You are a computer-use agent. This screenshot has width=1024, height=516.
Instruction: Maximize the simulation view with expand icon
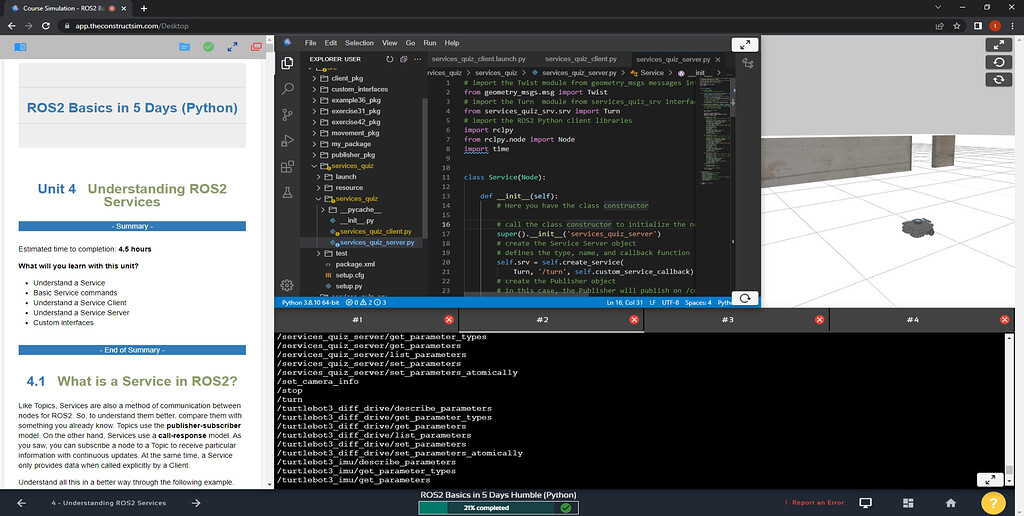pos(998,45)
